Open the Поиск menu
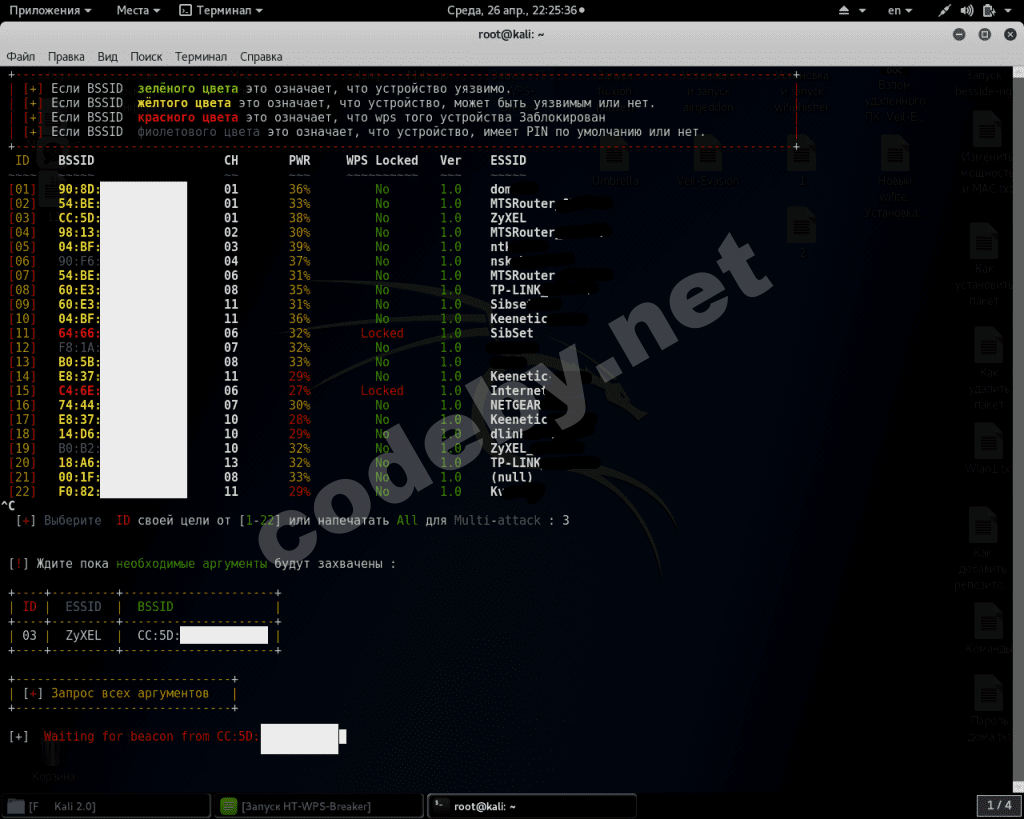1024x819 pixels. [146, 57]
